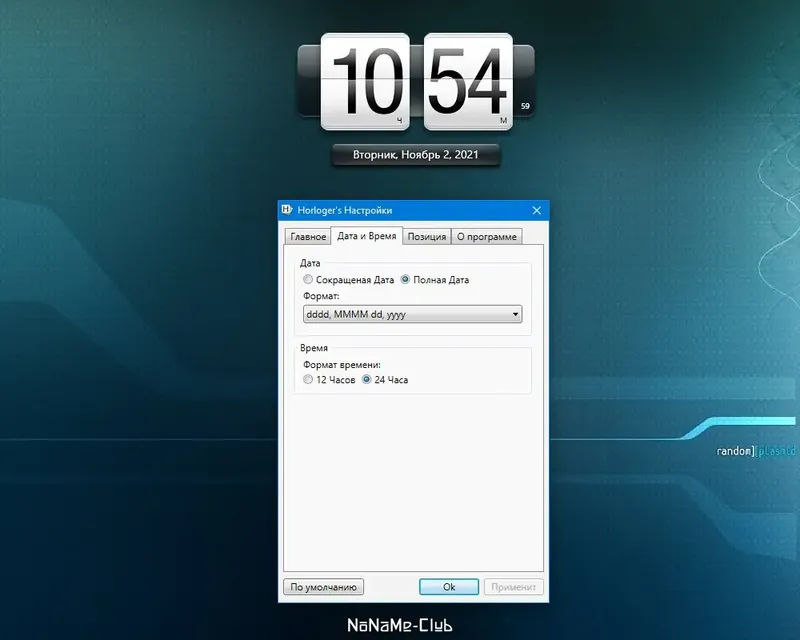Click the Формат времени: label
The height and width of the screenshot is (640, 800).
342,365
